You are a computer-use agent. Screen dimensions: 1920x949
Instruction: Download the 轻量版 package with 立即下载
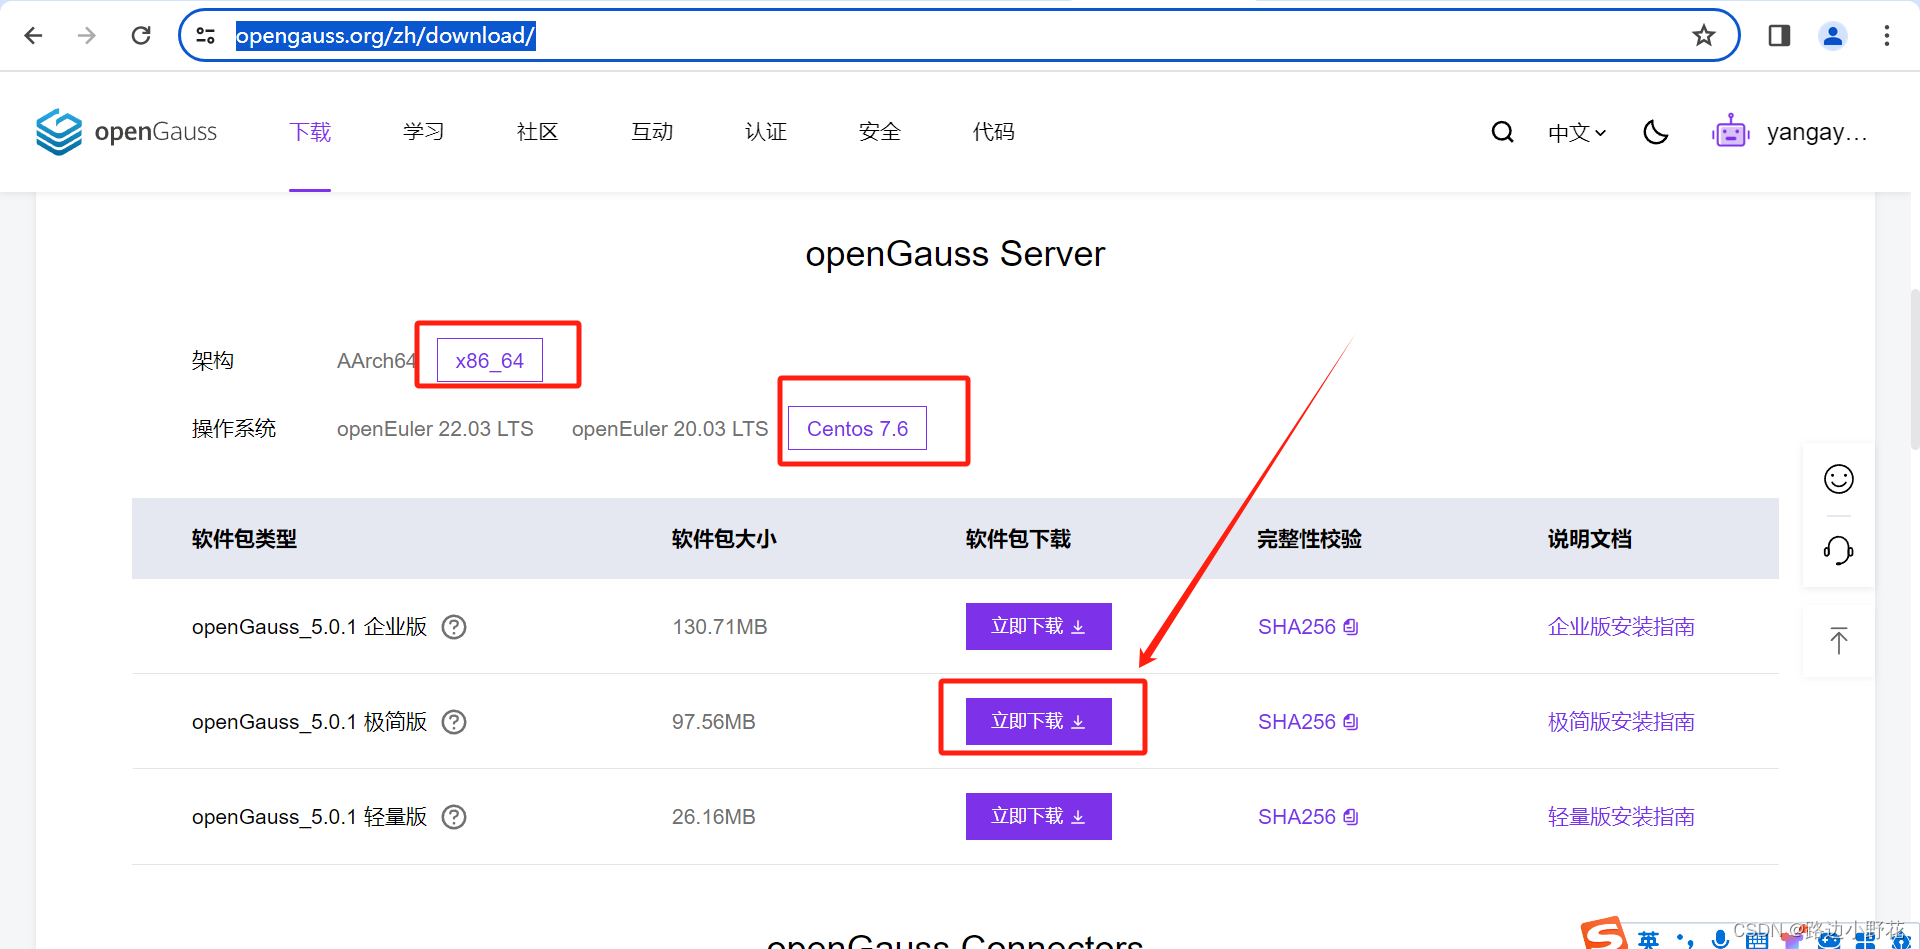[x=1039, y=817]
